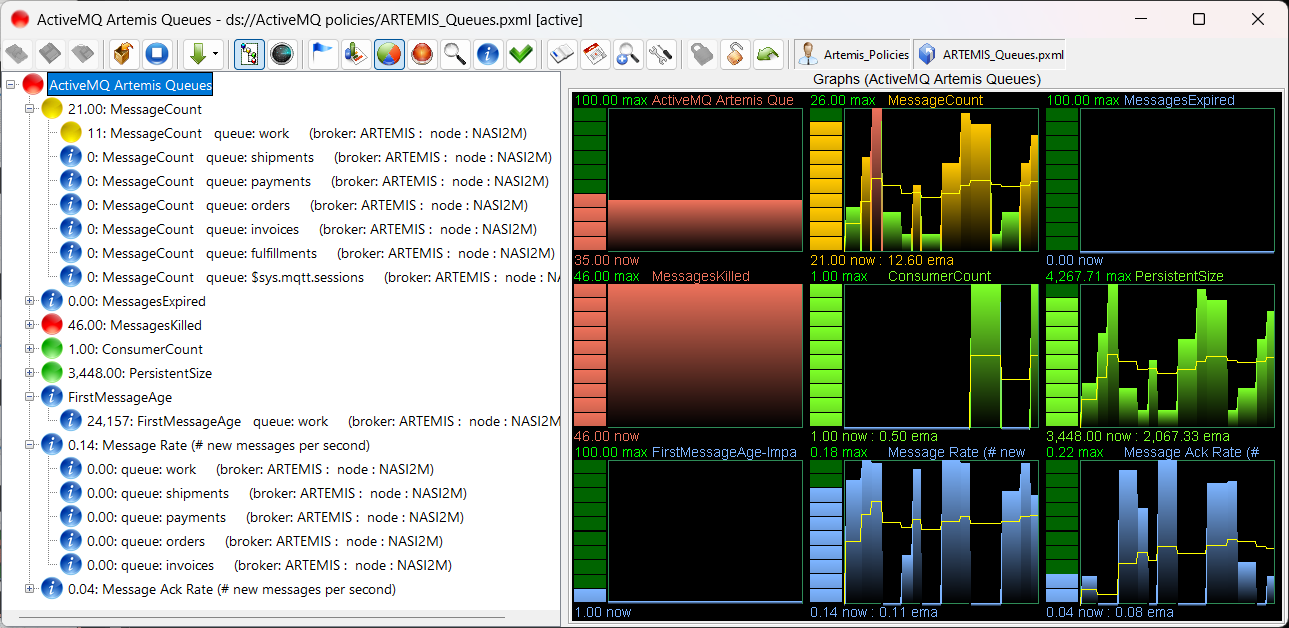Click the orange open padlock icon
This screenshot has width=1289, height=628.
coord(735,54)
